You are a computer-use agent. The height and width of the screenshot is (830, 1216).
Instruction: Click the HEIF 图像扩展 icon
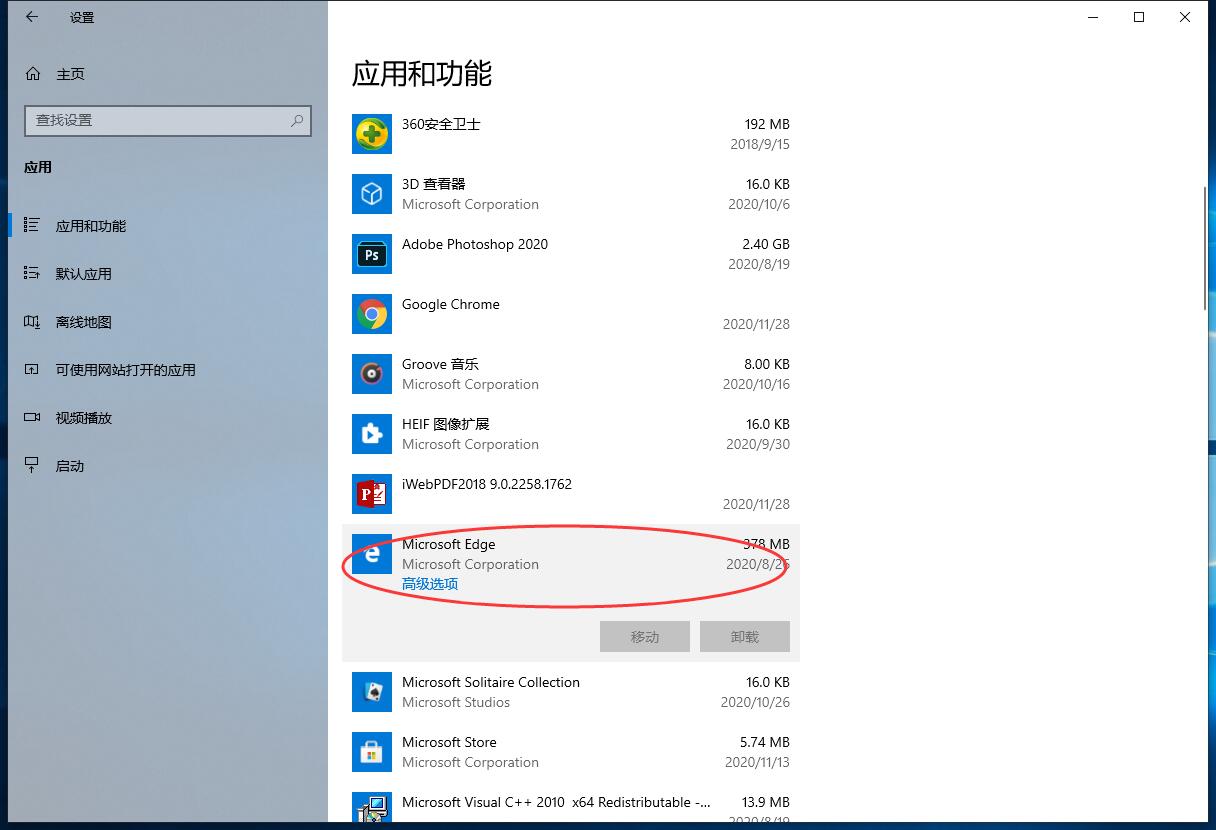coord(372,434)
